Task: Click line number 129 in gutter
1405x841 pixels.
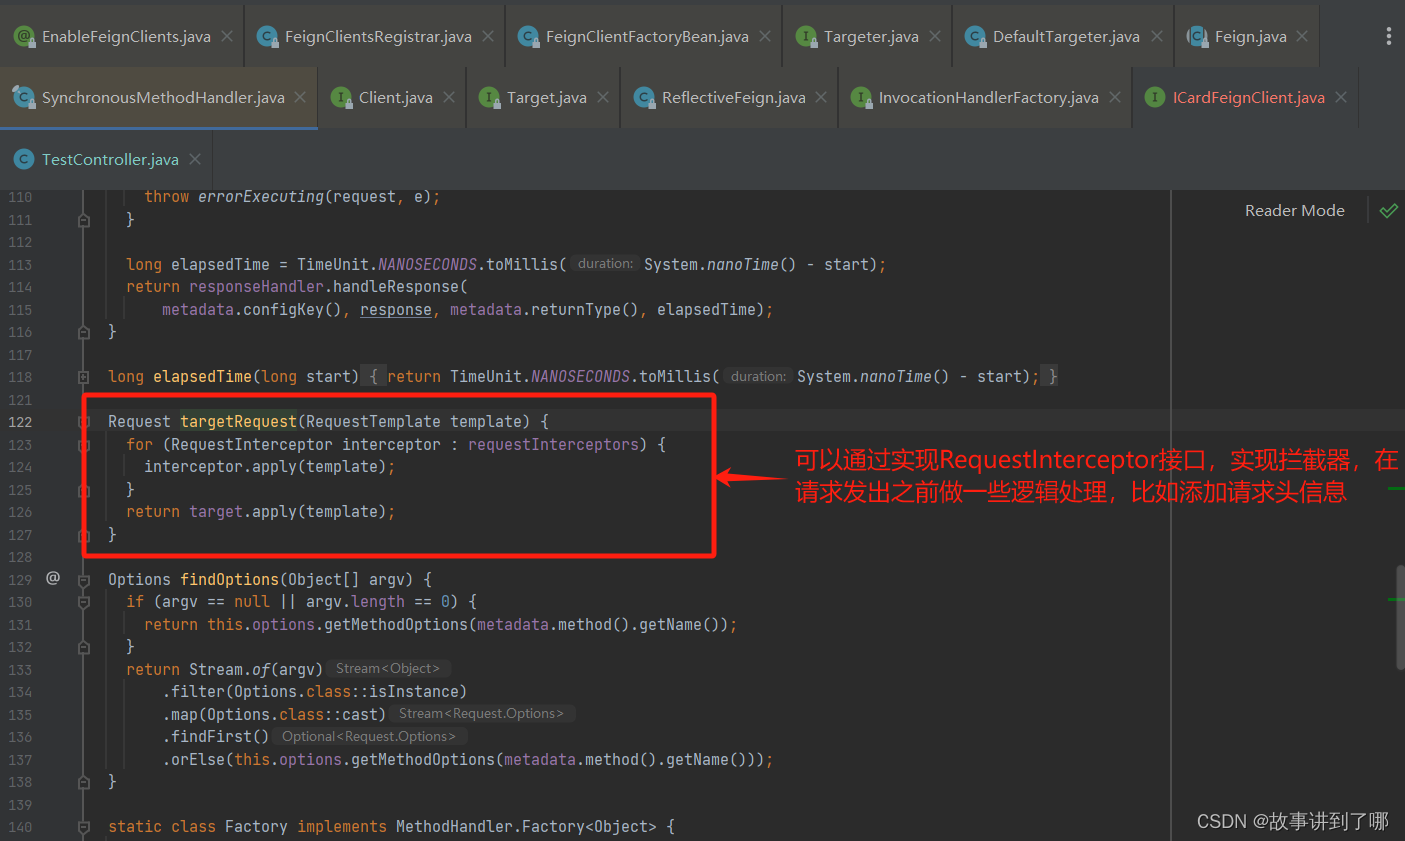Action: [x=20, y=580]
